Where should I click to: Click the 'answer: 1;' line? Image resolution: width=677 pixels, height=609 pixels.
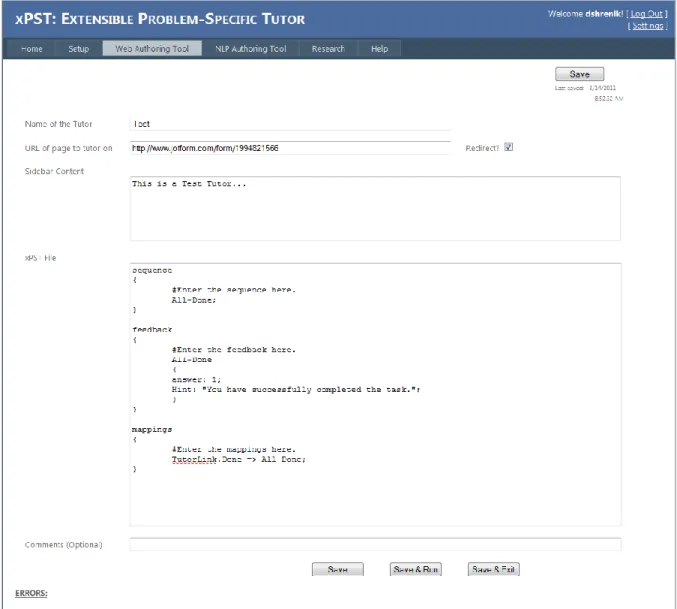(x=196, y=380)
